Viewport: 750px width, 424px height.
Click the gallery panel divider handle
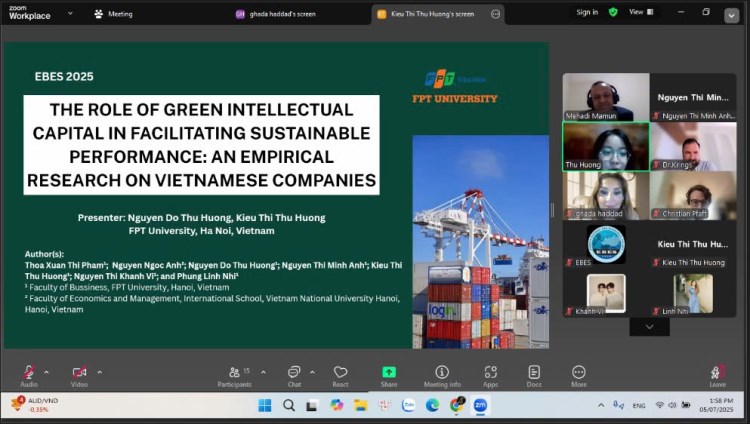pos(552,210)
